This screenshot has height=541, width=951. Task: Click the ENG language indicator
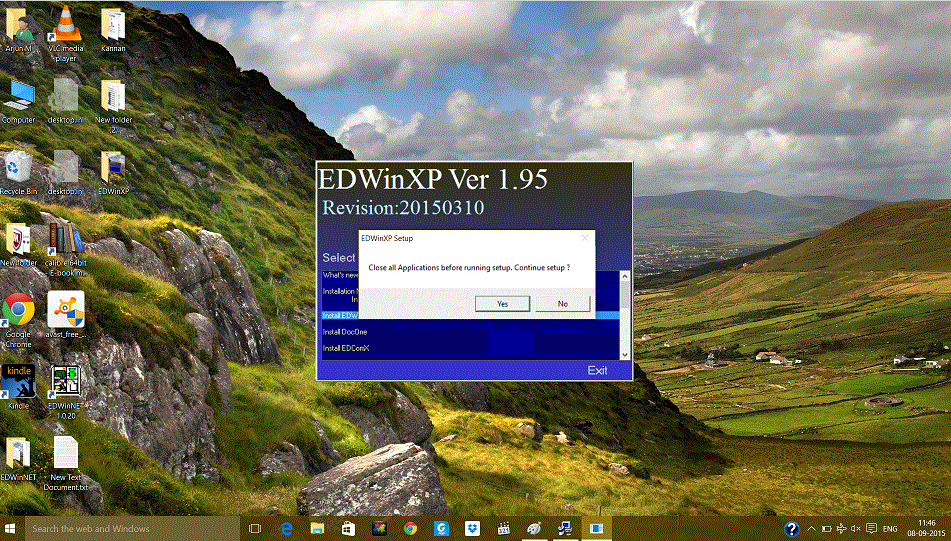click(890, 528)
